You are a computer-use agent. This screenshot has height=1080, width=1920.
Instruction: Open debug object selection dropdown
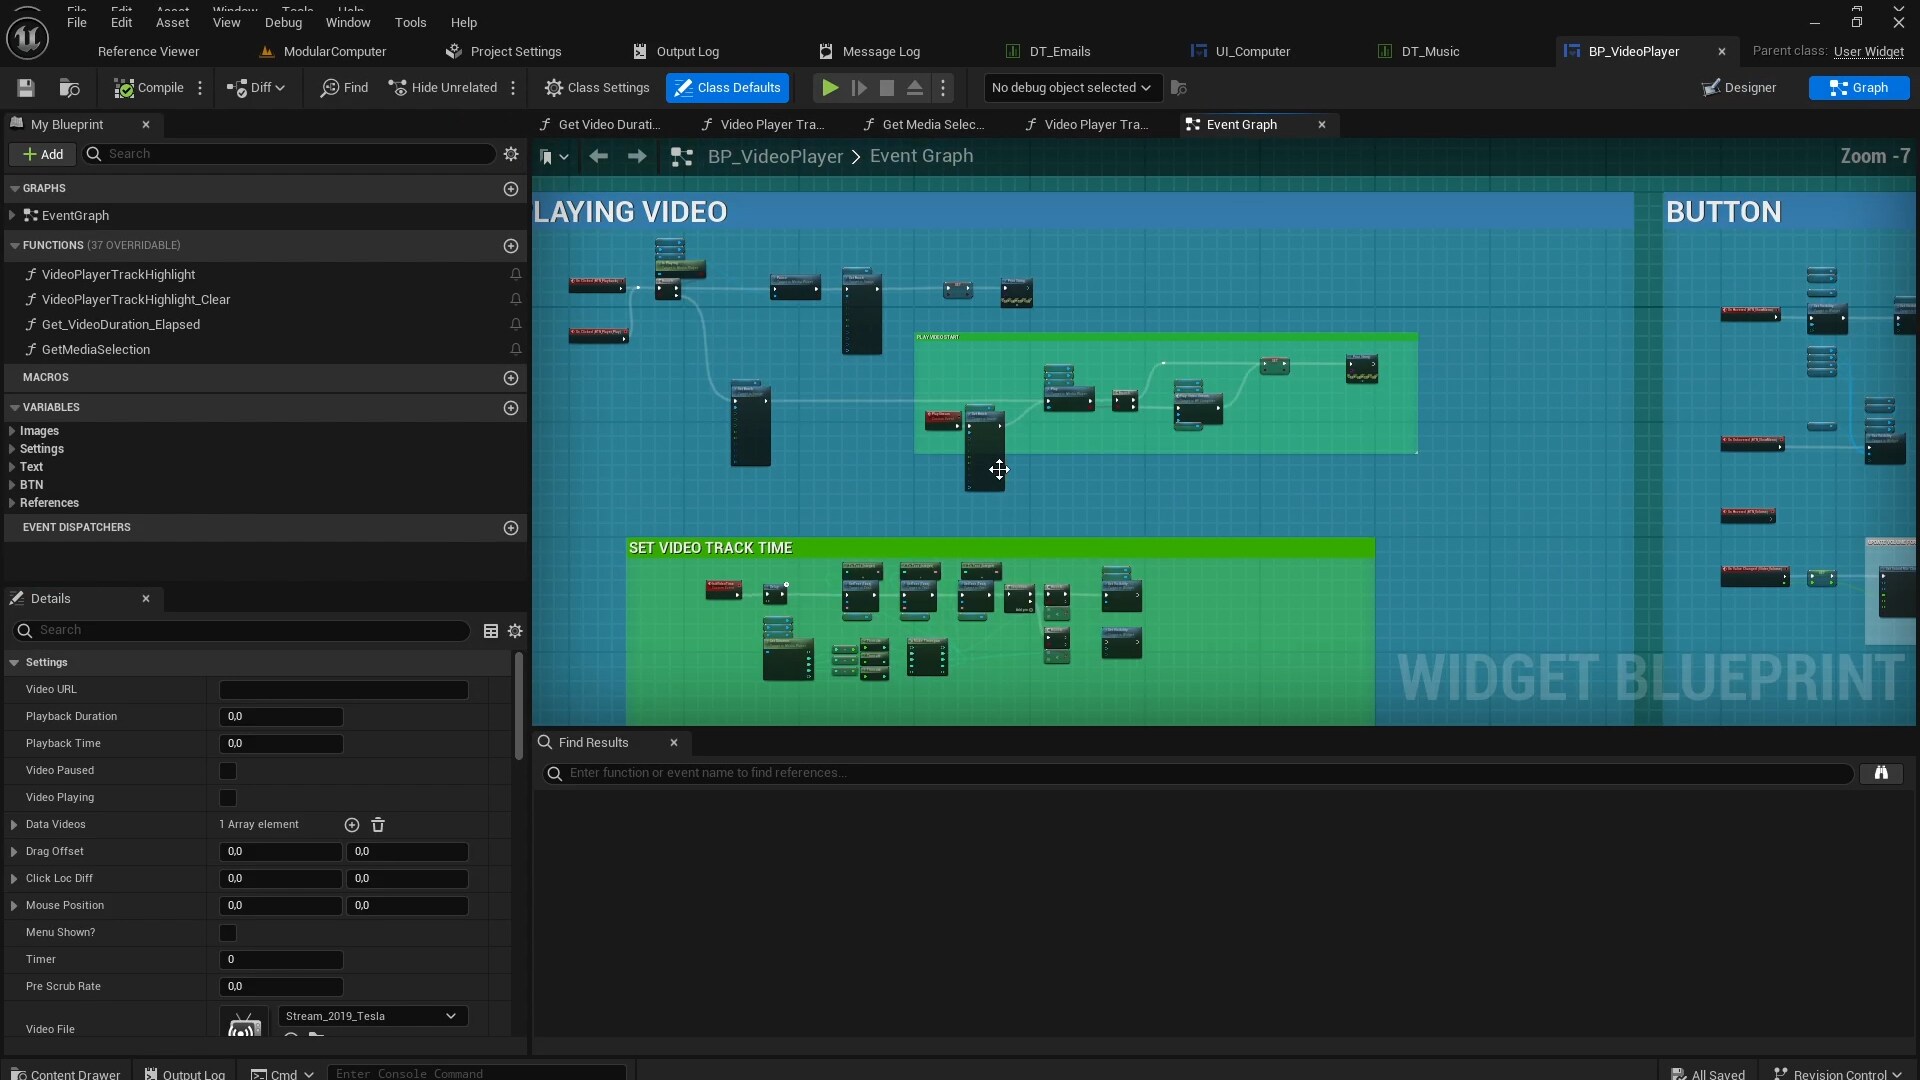click(x=1072, y=88)
